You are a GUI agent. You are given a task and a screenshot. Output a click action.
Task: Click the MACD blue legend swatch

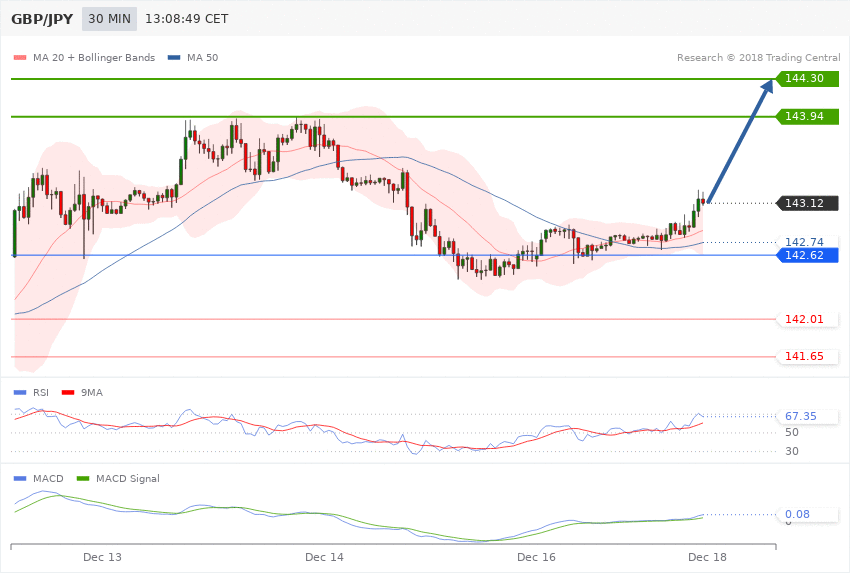click(x=20, y=478)
